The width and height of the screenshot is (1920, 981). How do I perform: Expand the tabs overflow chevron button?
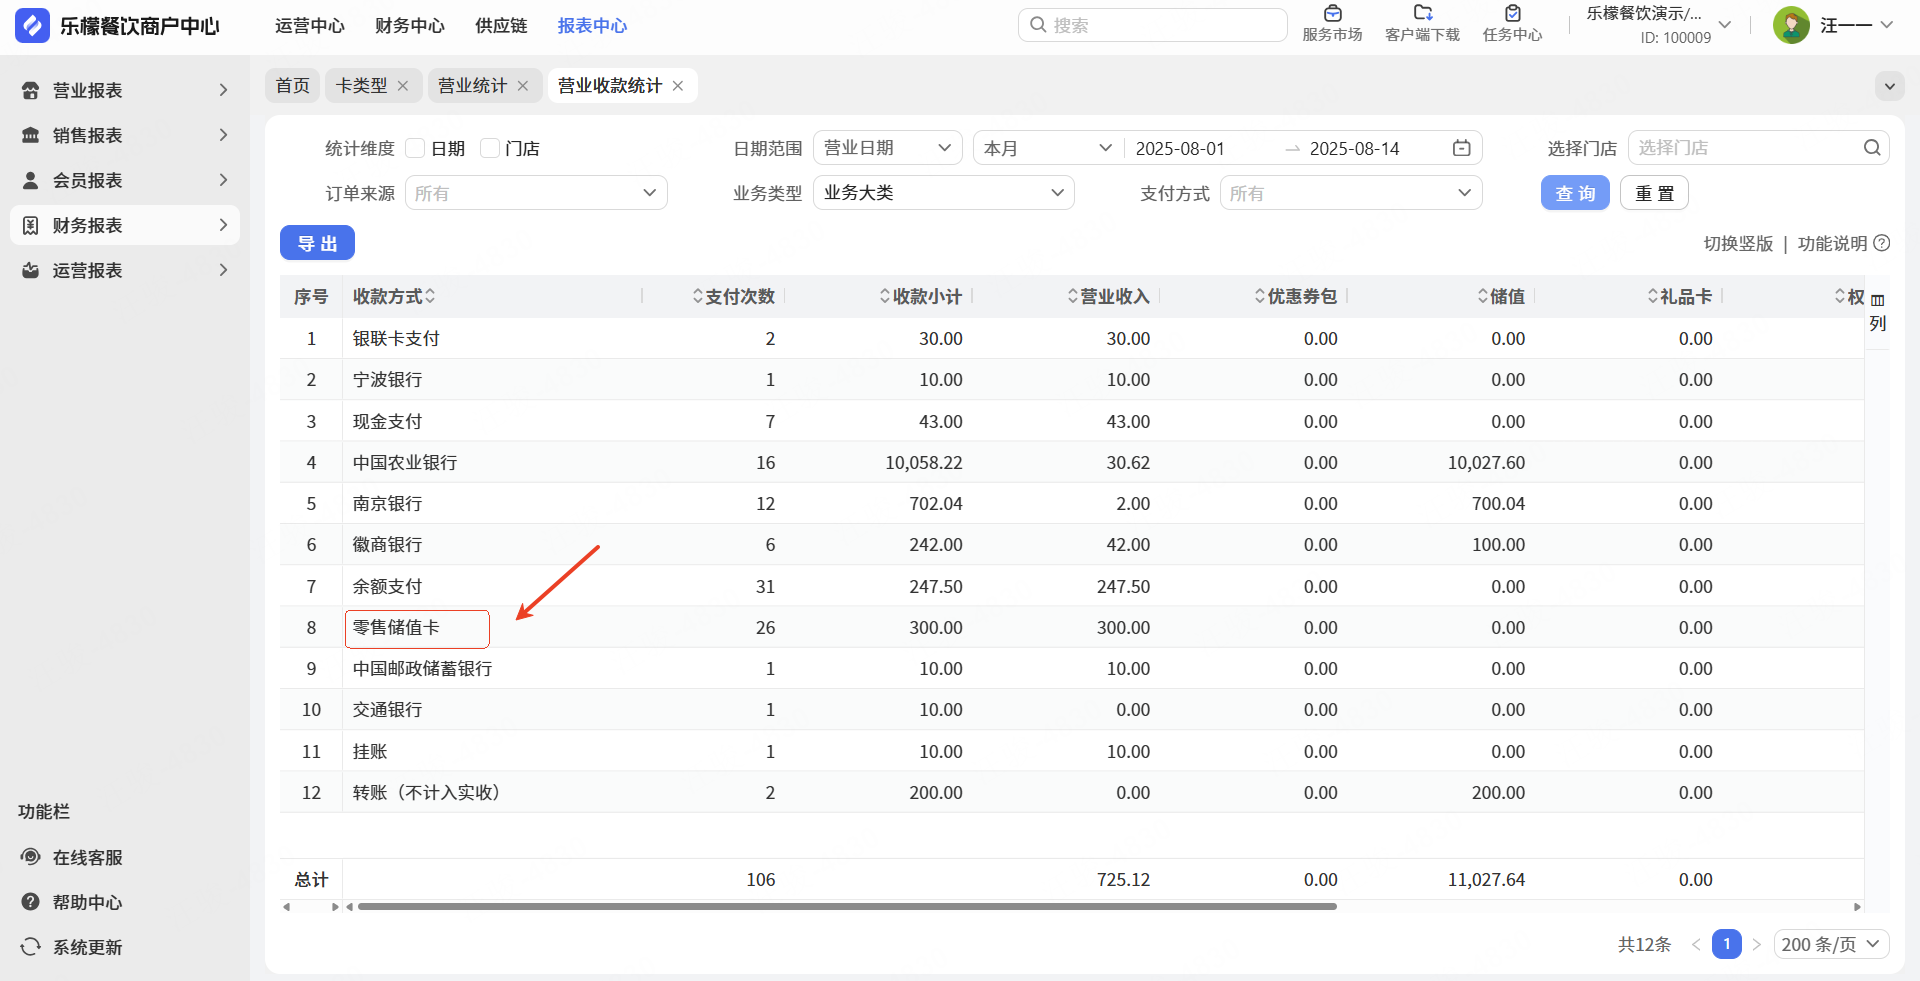tap(1889, 86)
